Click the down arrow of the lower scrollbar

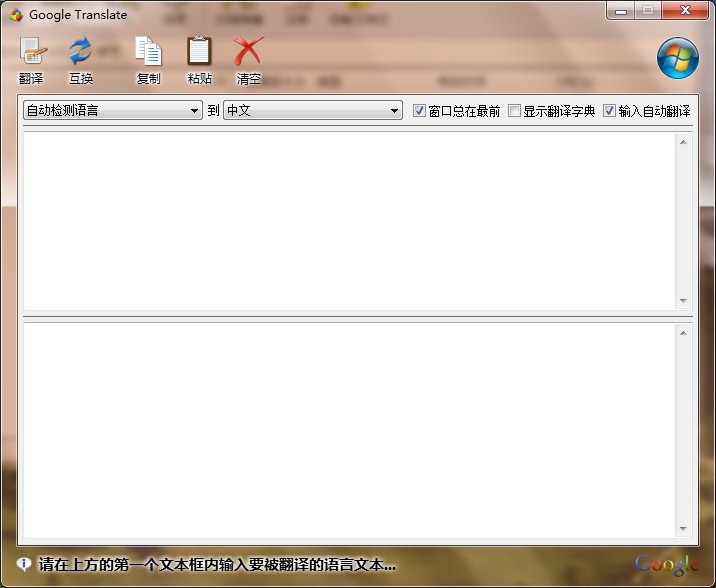coord(683,529)
